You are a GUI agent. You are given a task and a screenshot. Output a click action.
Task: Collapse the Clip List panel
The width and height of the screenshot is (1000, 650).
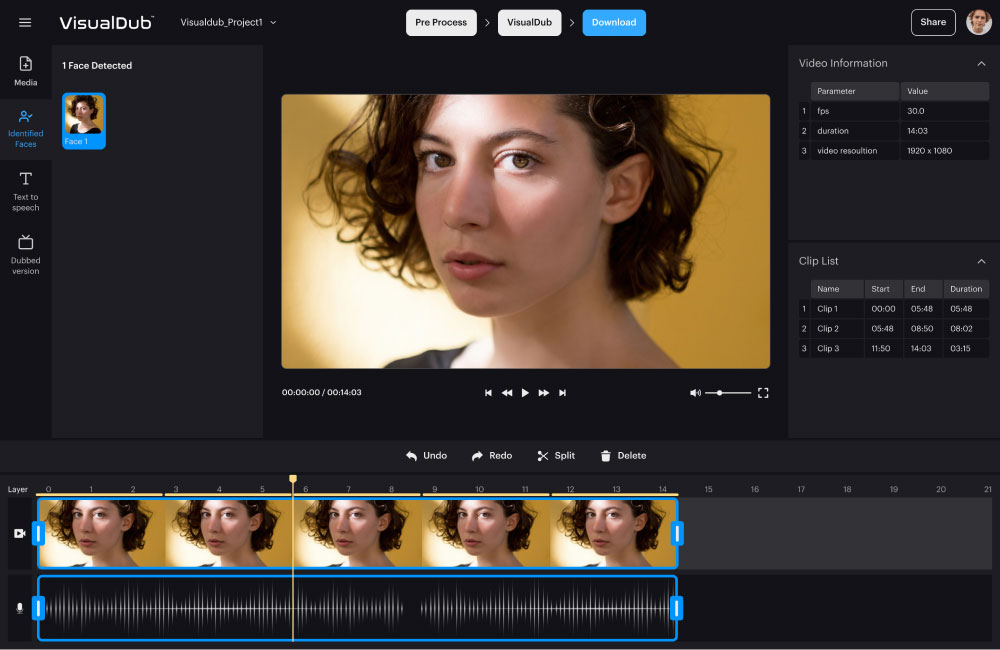point(981,261)
